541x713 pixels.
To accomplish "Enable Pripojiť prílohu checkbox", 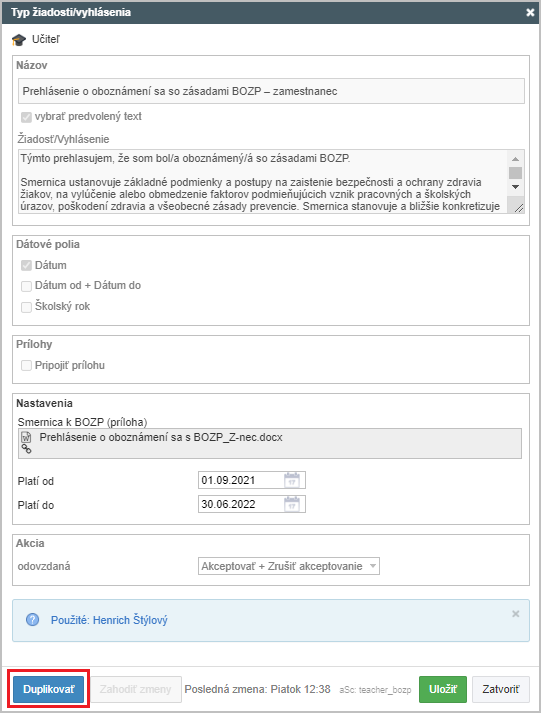I will 26,366.
